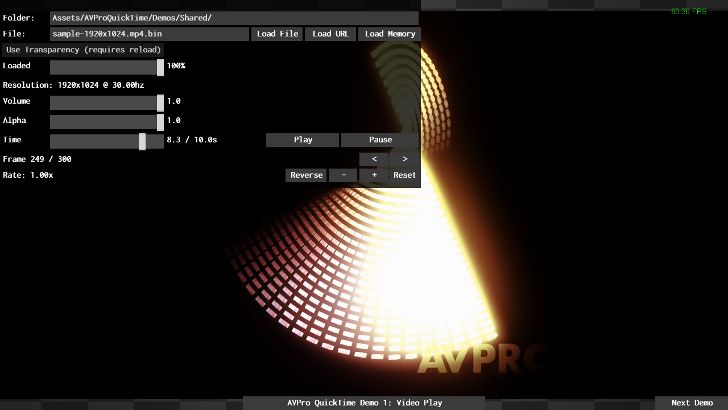Click the Volume 1.0 value text
728x410 pixels.
174,101
